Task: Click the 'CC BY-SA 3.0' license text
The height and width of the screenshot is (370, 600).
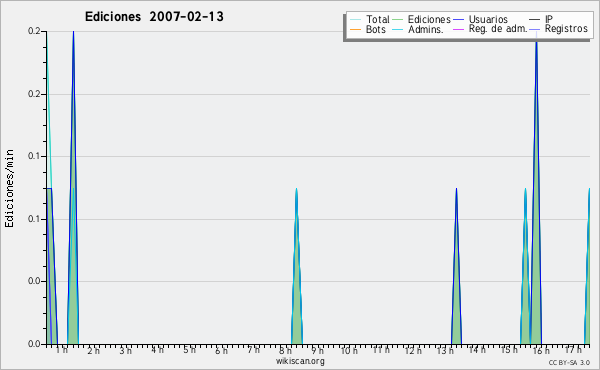Action: [x=569, y=363]
